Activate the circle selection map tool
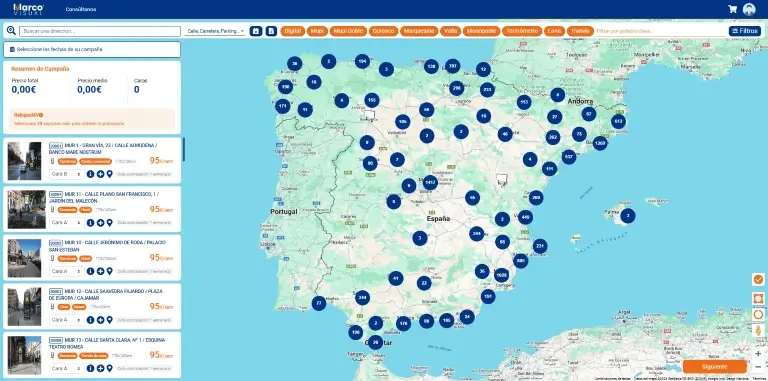The image size is (768, 381). [x=758, y=314]
